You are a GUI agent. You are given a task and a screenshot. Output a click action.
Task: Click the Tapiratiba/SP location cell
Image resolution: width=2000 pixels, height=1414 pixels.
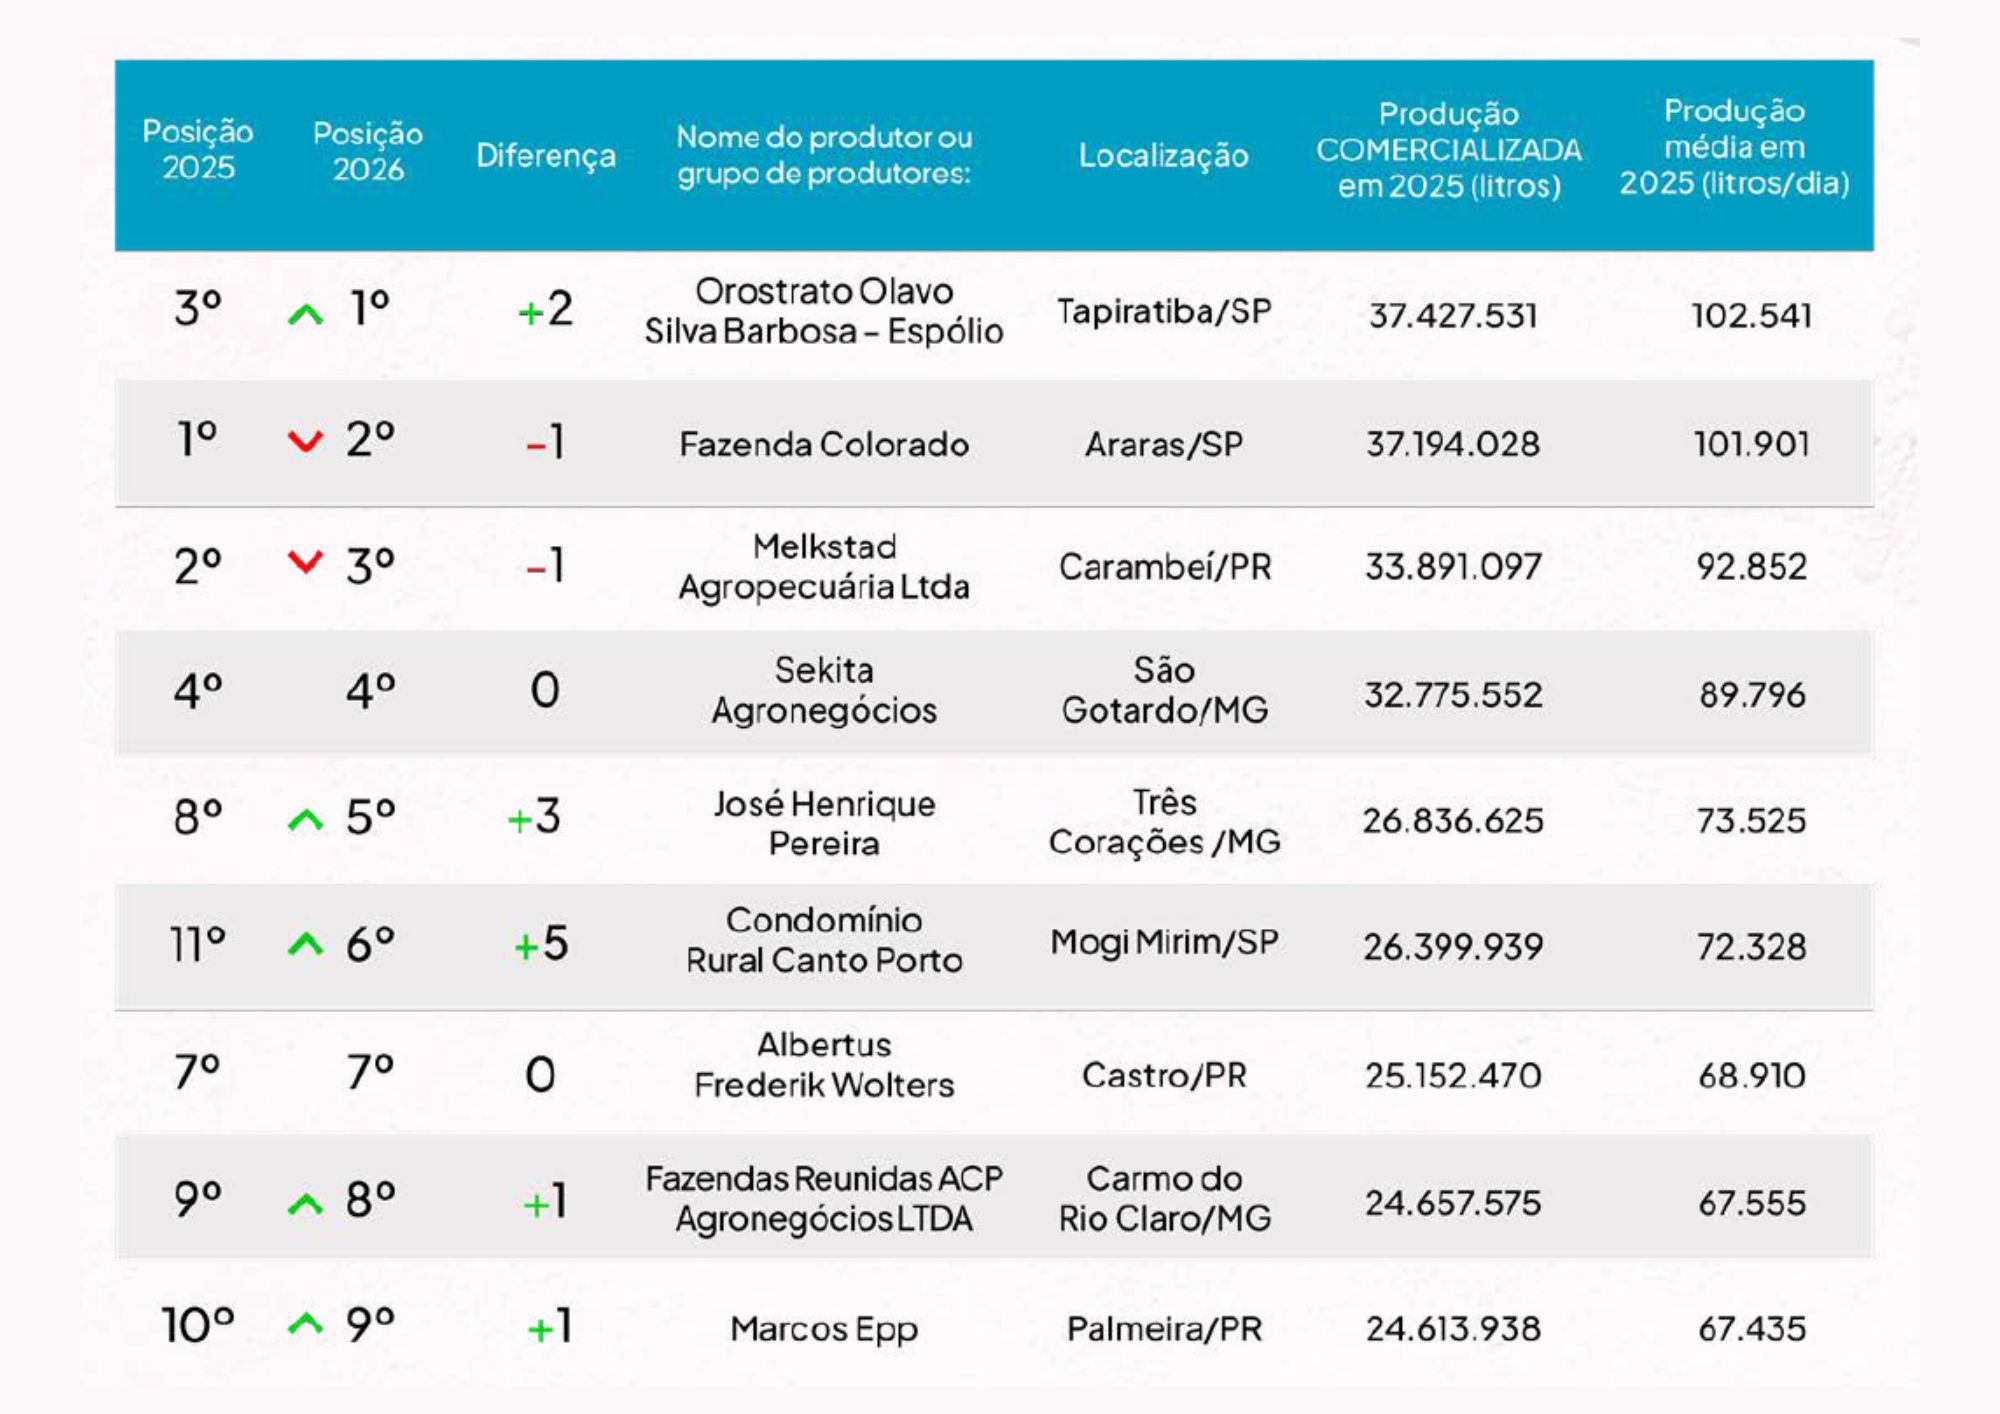[x=1164, y=312]
